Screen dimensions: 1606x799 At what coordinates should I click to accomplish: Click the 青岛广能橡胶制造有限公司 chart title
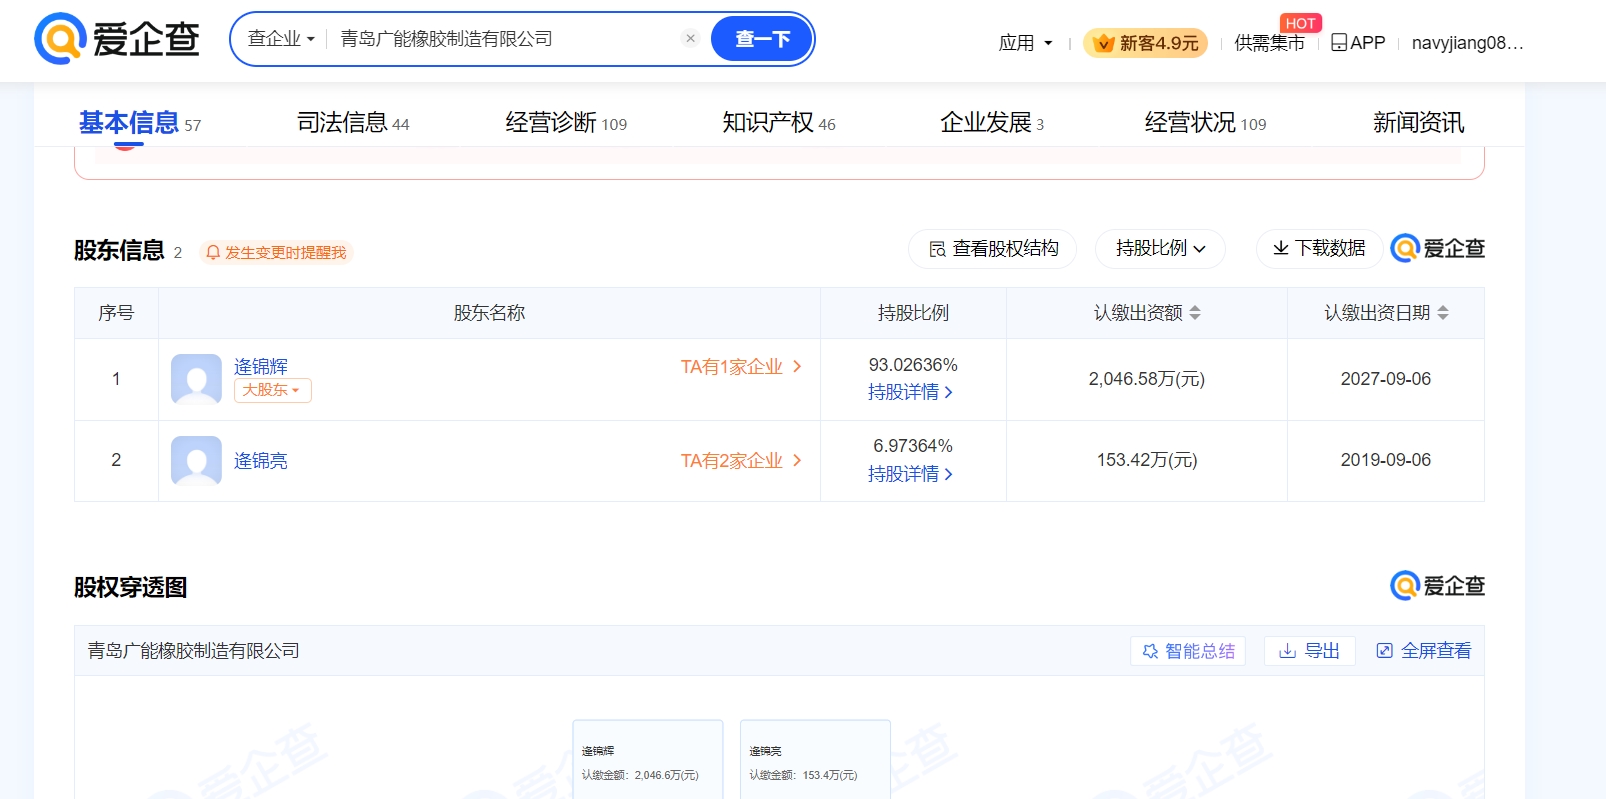(x=194, y=651)
